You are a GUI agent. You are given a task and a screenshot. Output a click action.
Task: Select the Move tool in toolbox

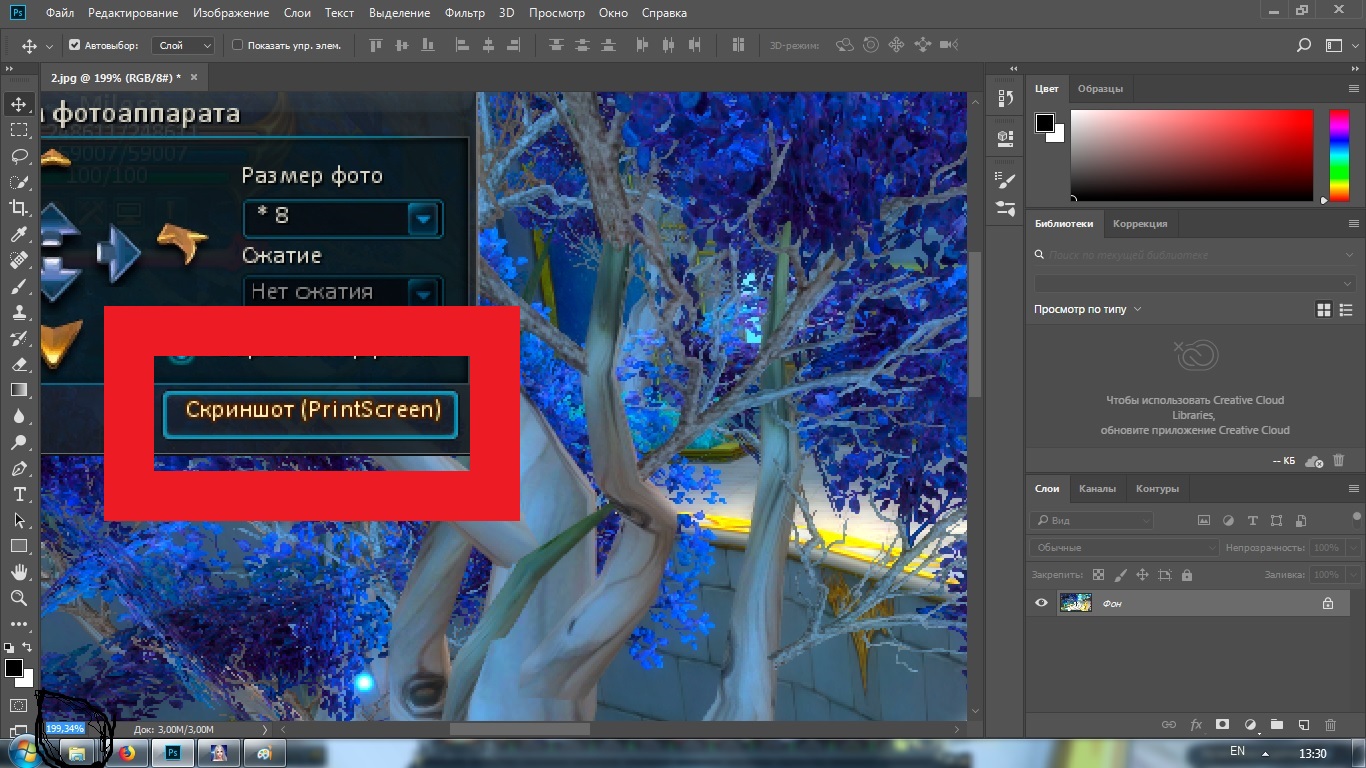19,104
